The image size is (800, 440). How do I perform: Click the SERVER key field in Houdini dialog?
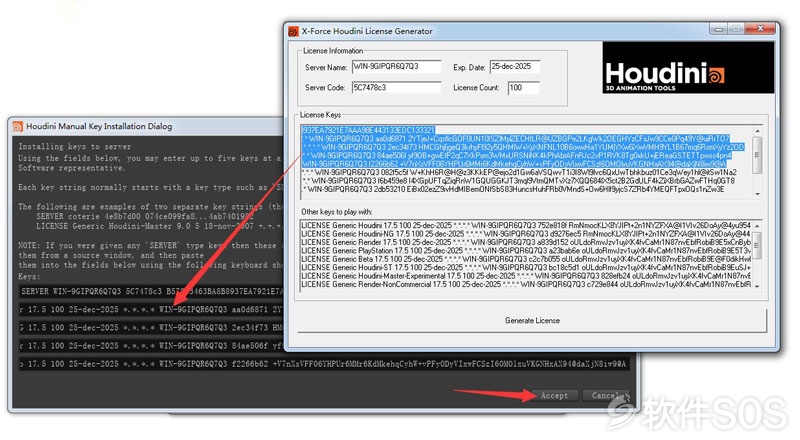pos(152,291)
